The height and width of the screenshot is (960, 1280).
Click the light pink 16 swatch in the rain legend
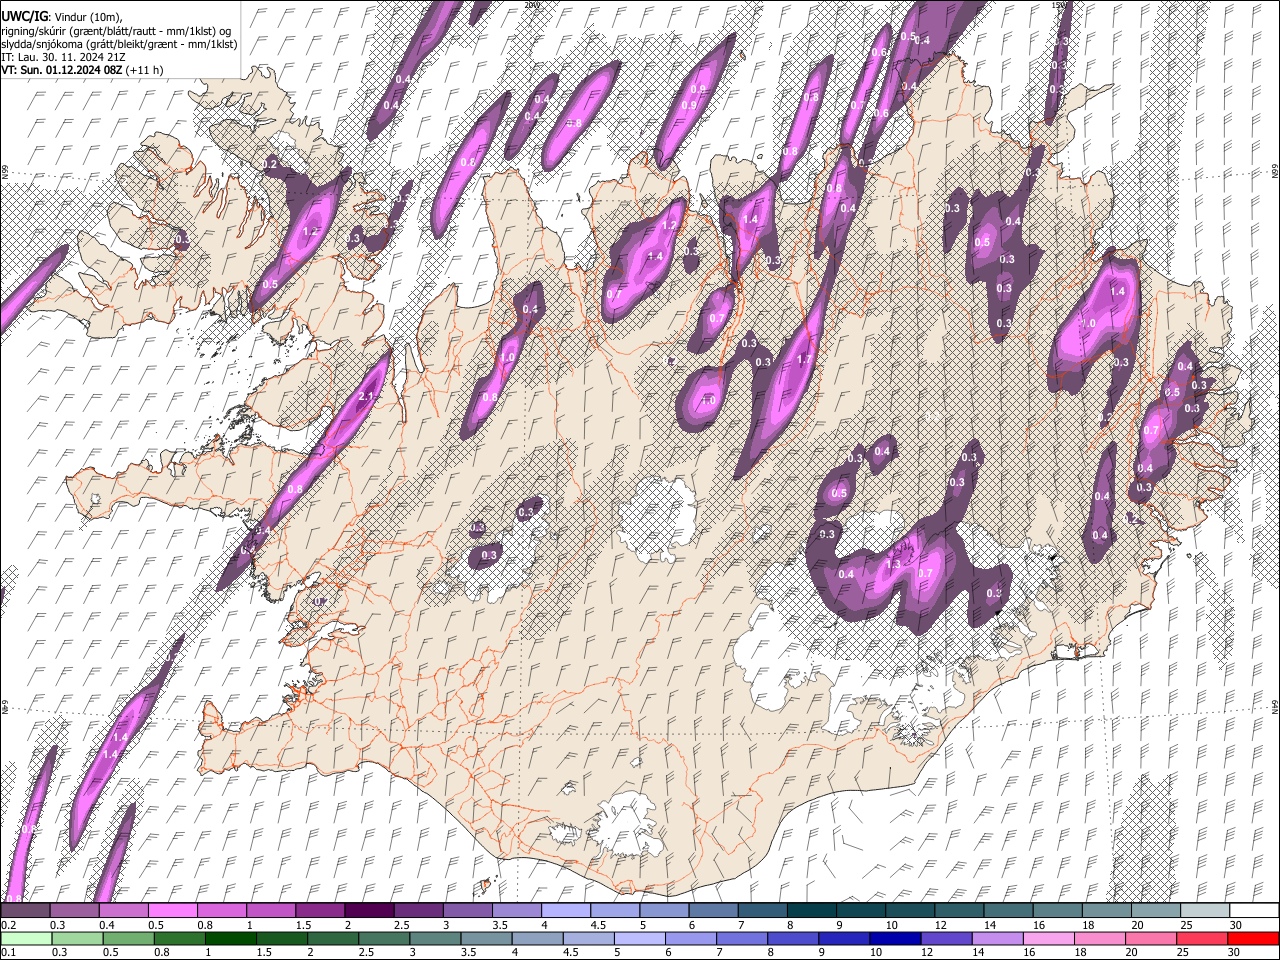click(x=1049, y=938)
